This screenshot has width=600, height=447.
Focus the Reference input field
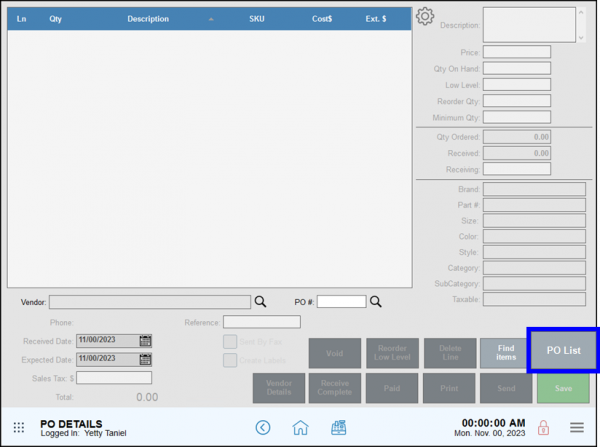262,322
